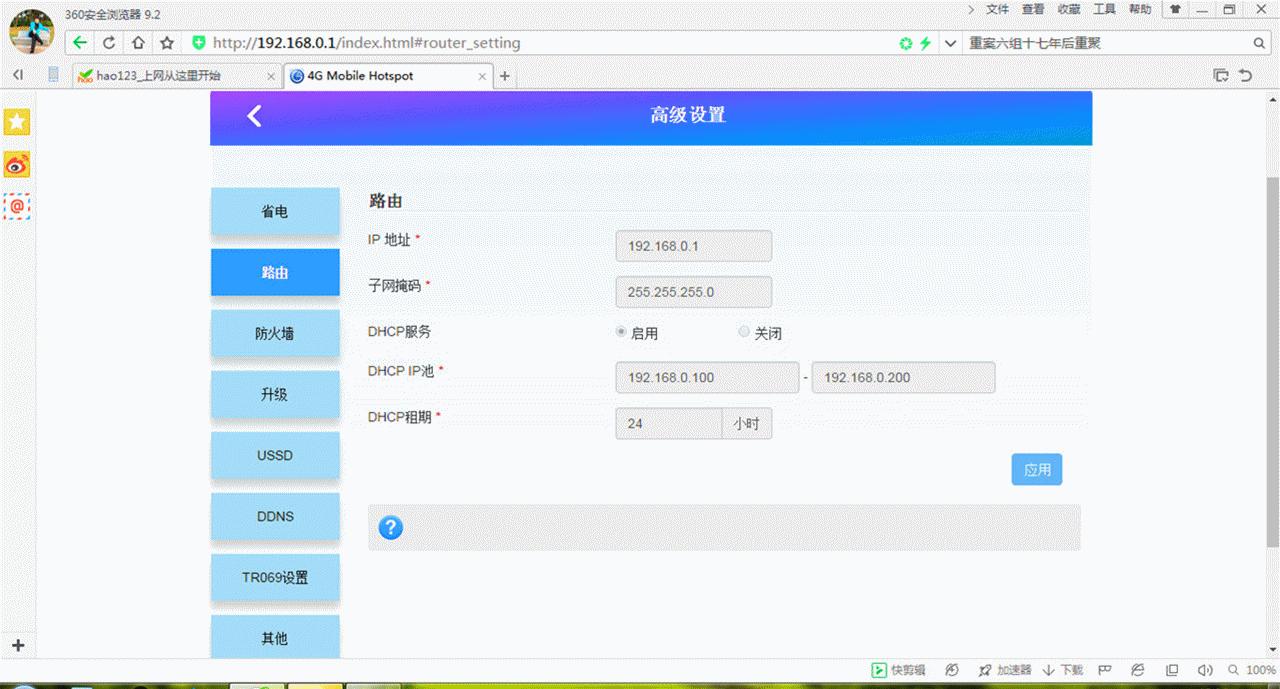1280x689 pixels.
Task: Open the 快剪辑 quick clip tool
Action: (x=900, y=670)
